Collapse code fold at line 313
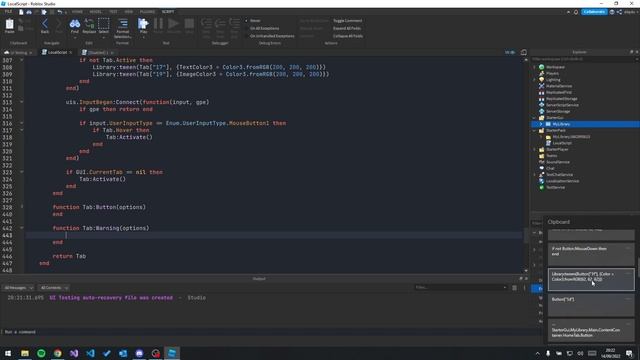The width and height of the screenshot is (640, 360). tap(22, 102)
